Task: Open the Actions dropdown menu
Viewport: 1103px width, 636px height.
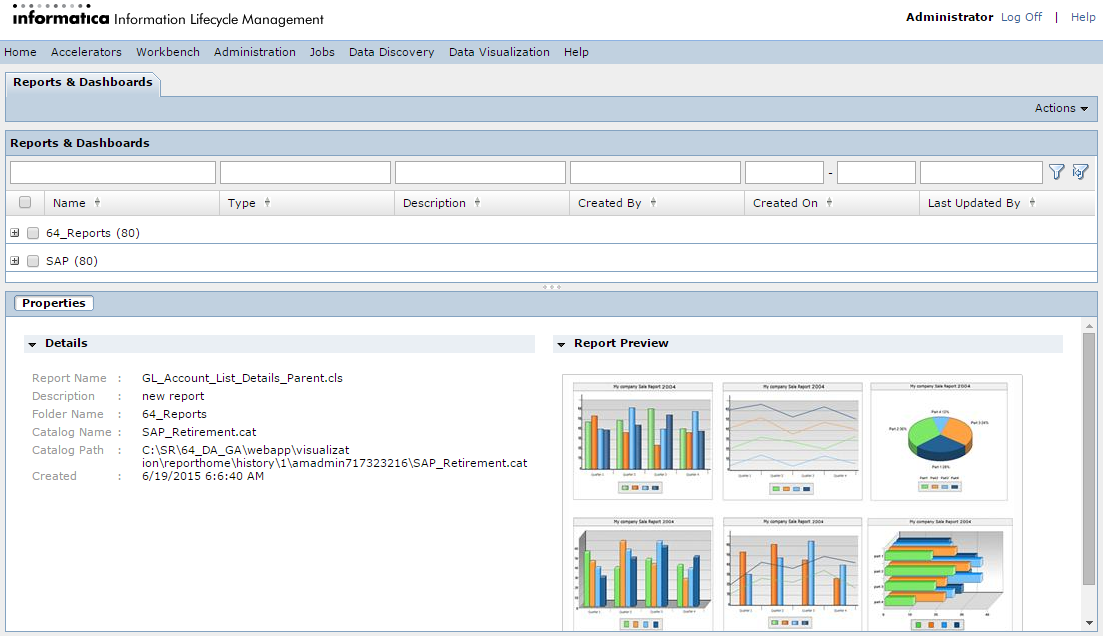Action: click(1061, 108)
